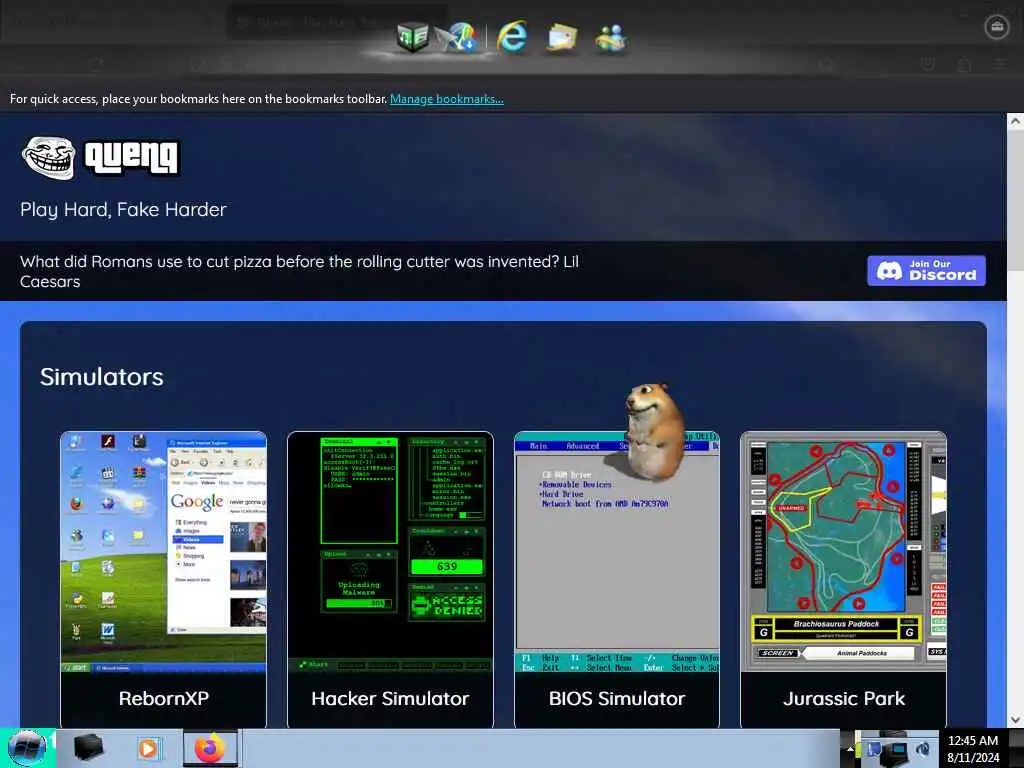Join the Discord server button
The height and width of the screenshot is (768, 1024).
coord(926,270)
